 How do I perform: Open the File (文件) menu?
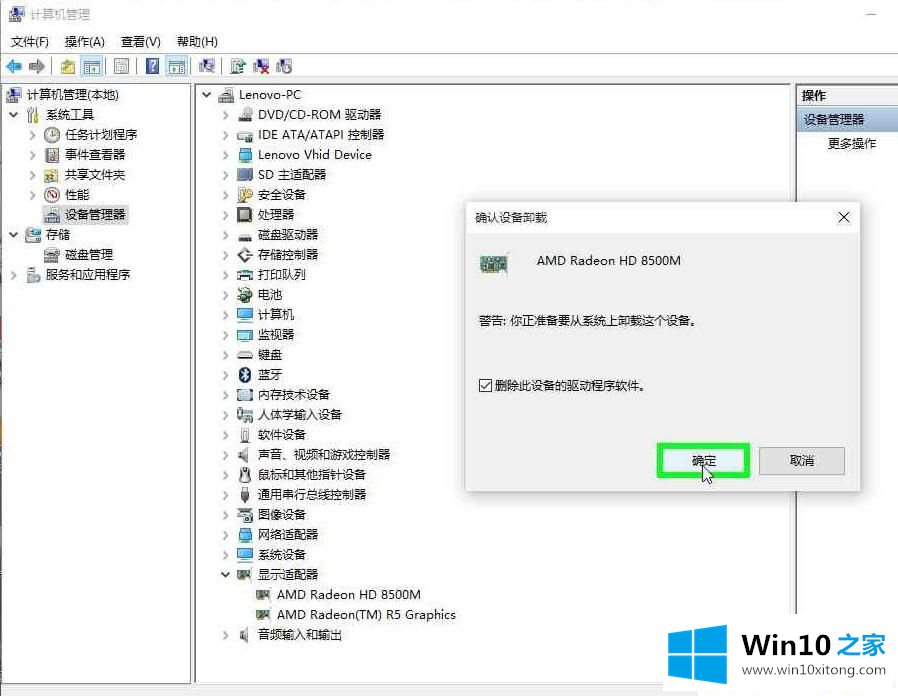point(30,41)
